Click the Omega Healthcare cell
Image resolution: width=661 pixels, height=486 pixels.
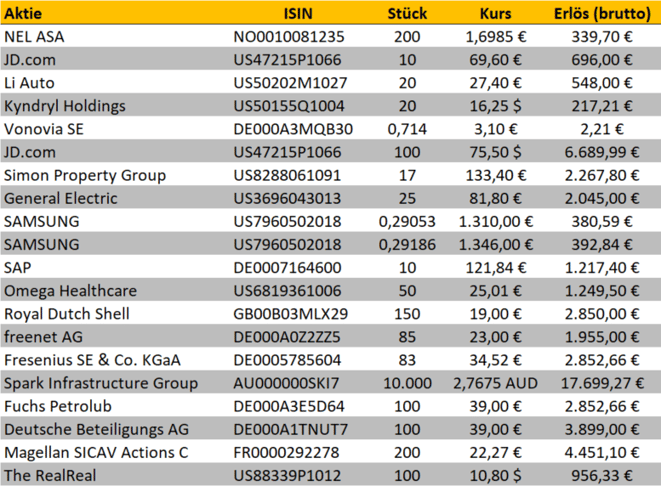pos(70,291)
